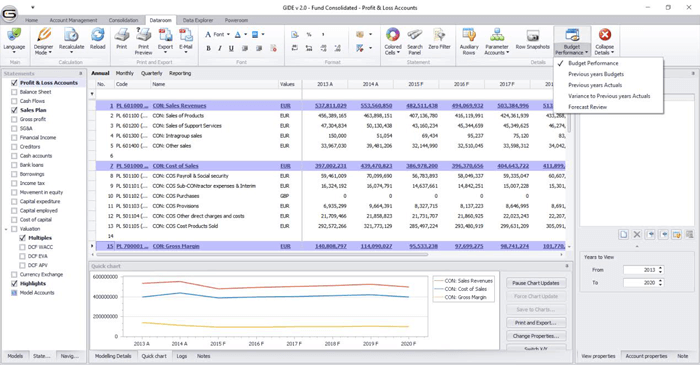Open the fill color picker
This screenshot has height=365, width=700.
click(254, 34)
